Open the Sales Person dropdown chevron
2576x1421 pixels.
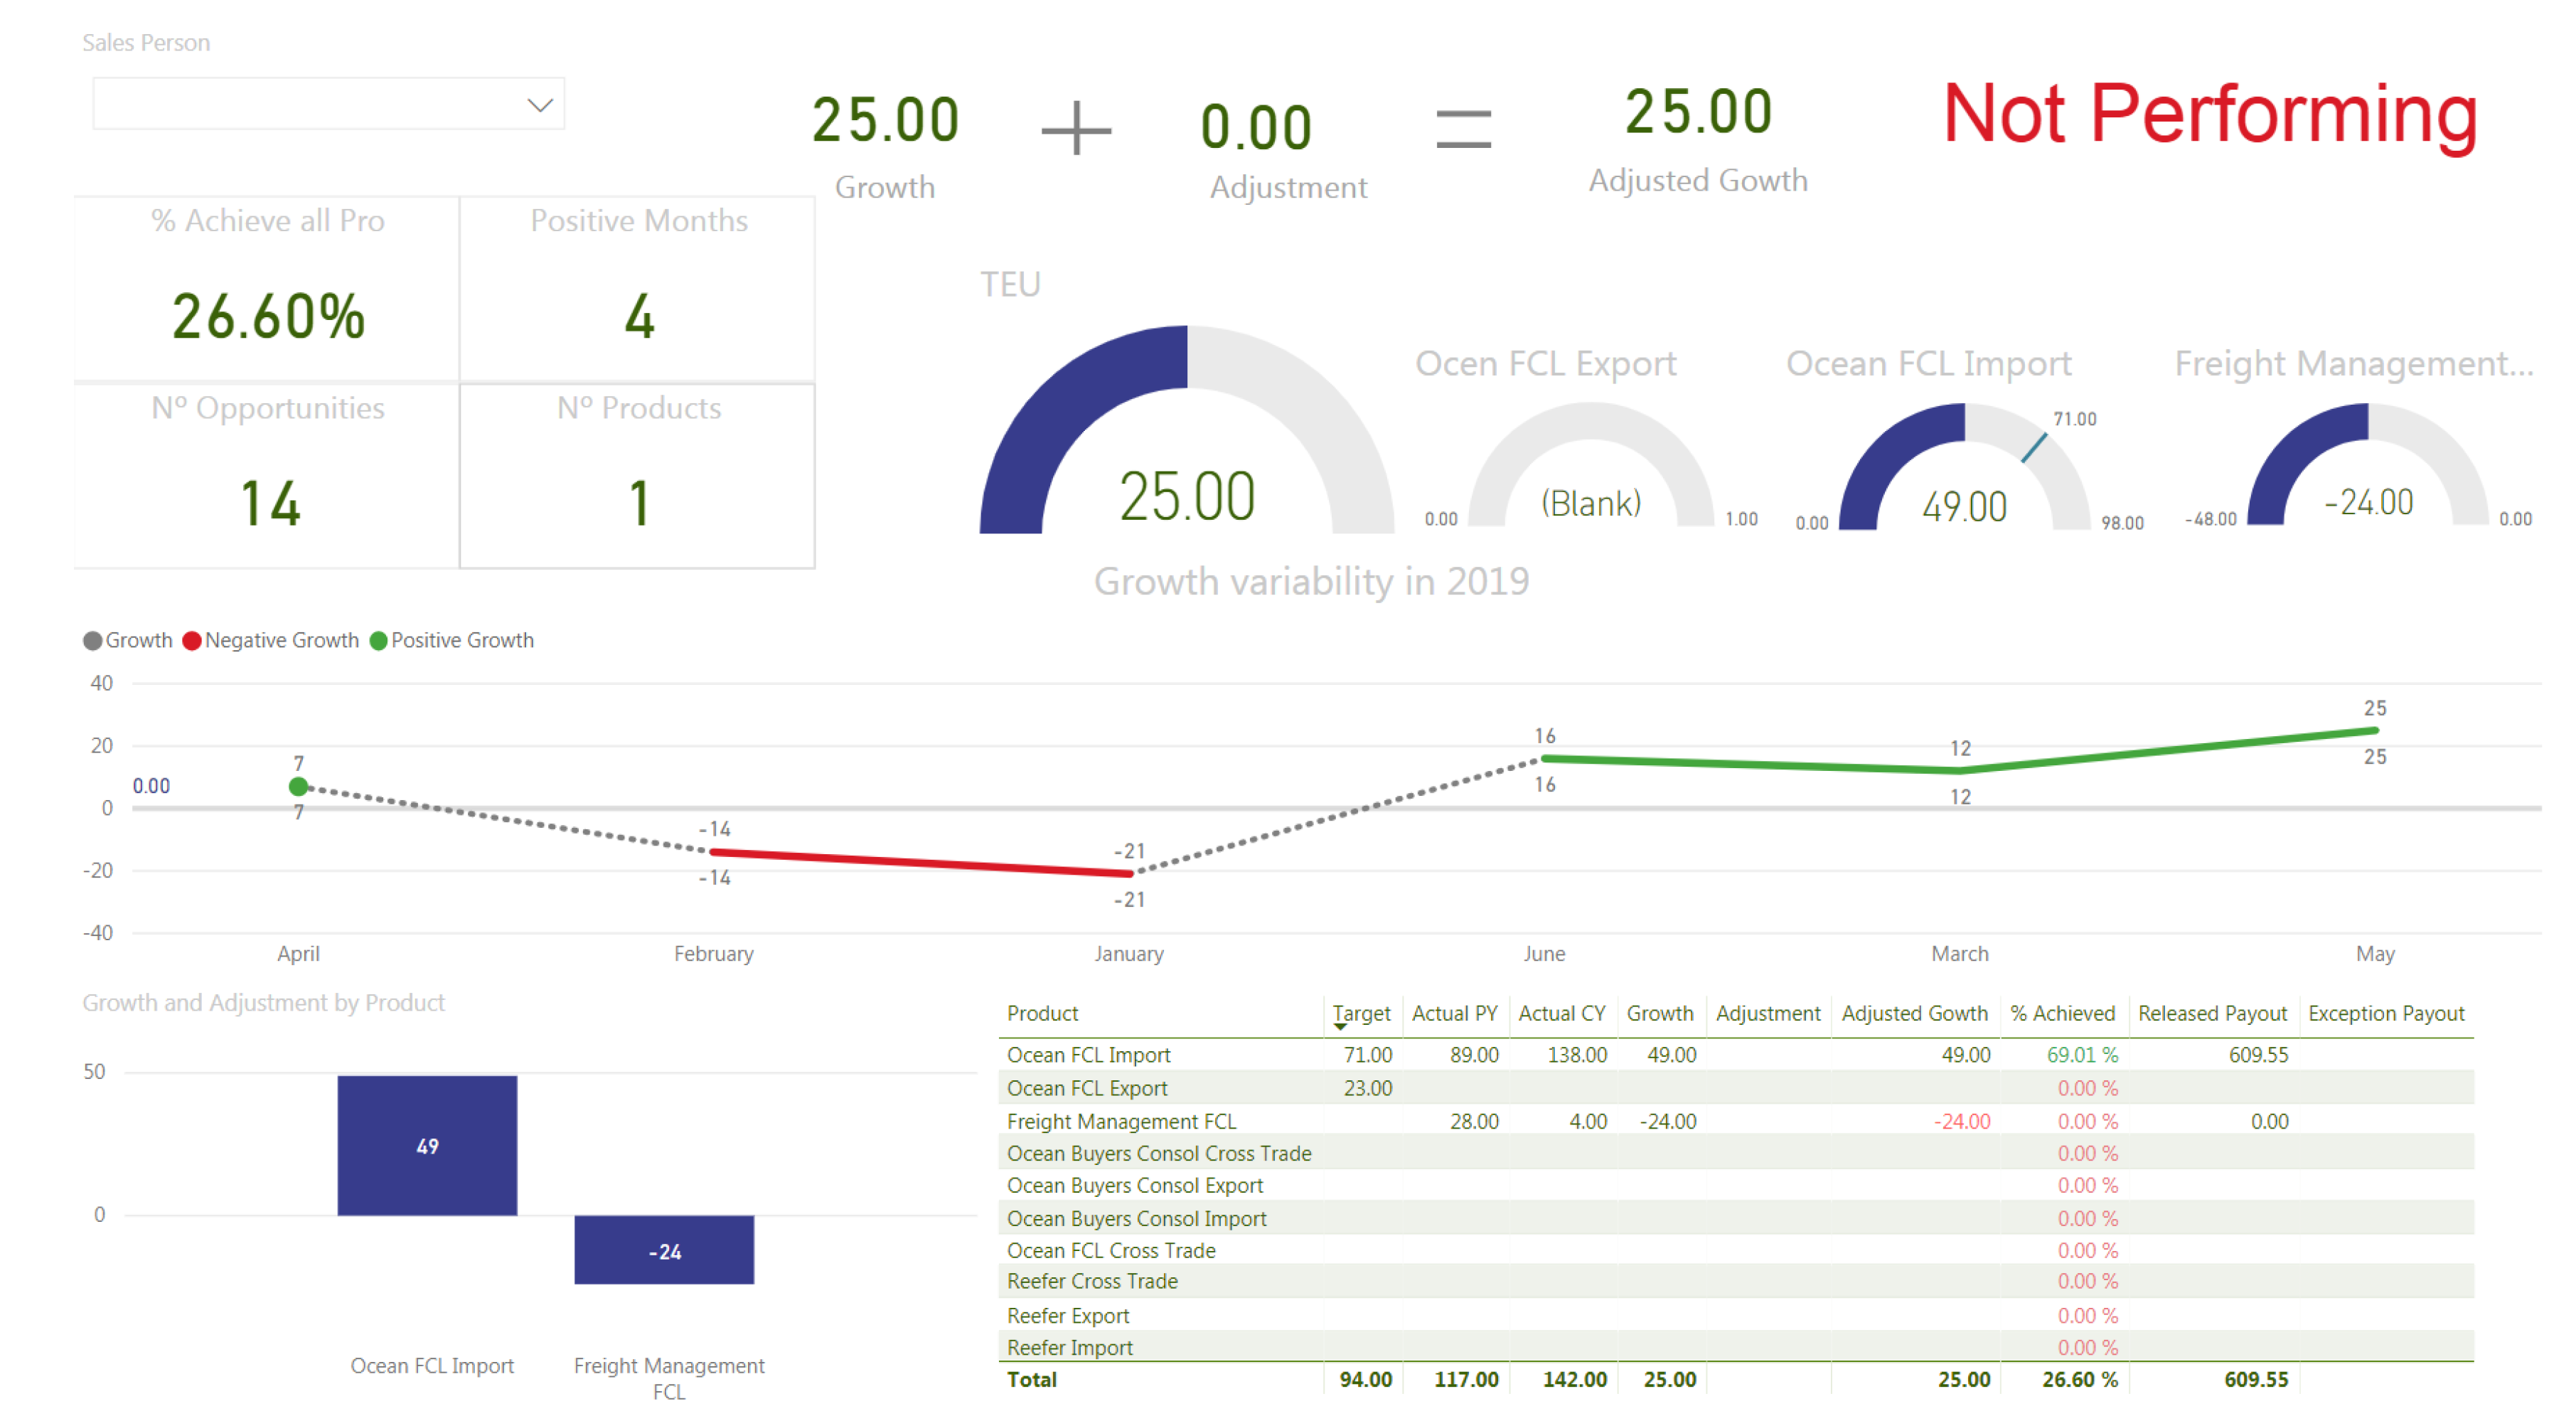(540, 105)
